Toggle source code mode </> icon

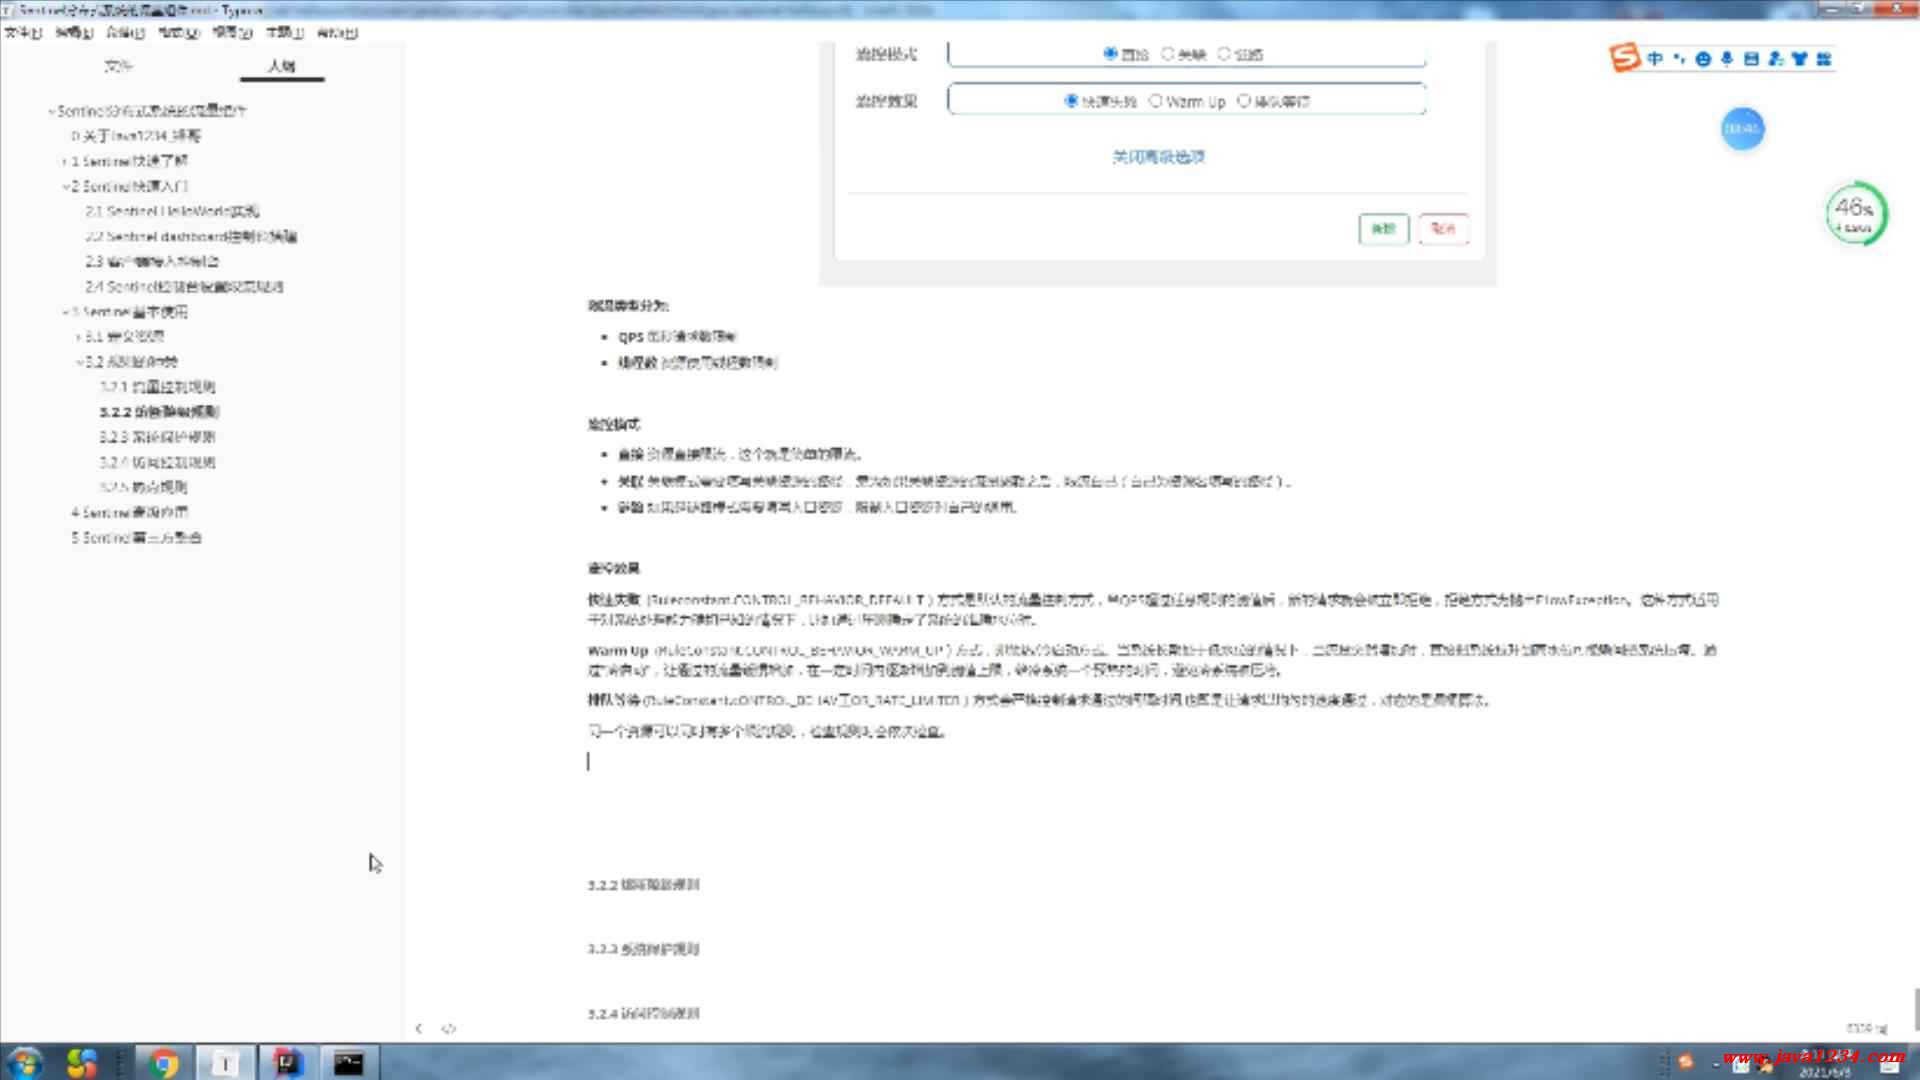(x=449, y=1028)
